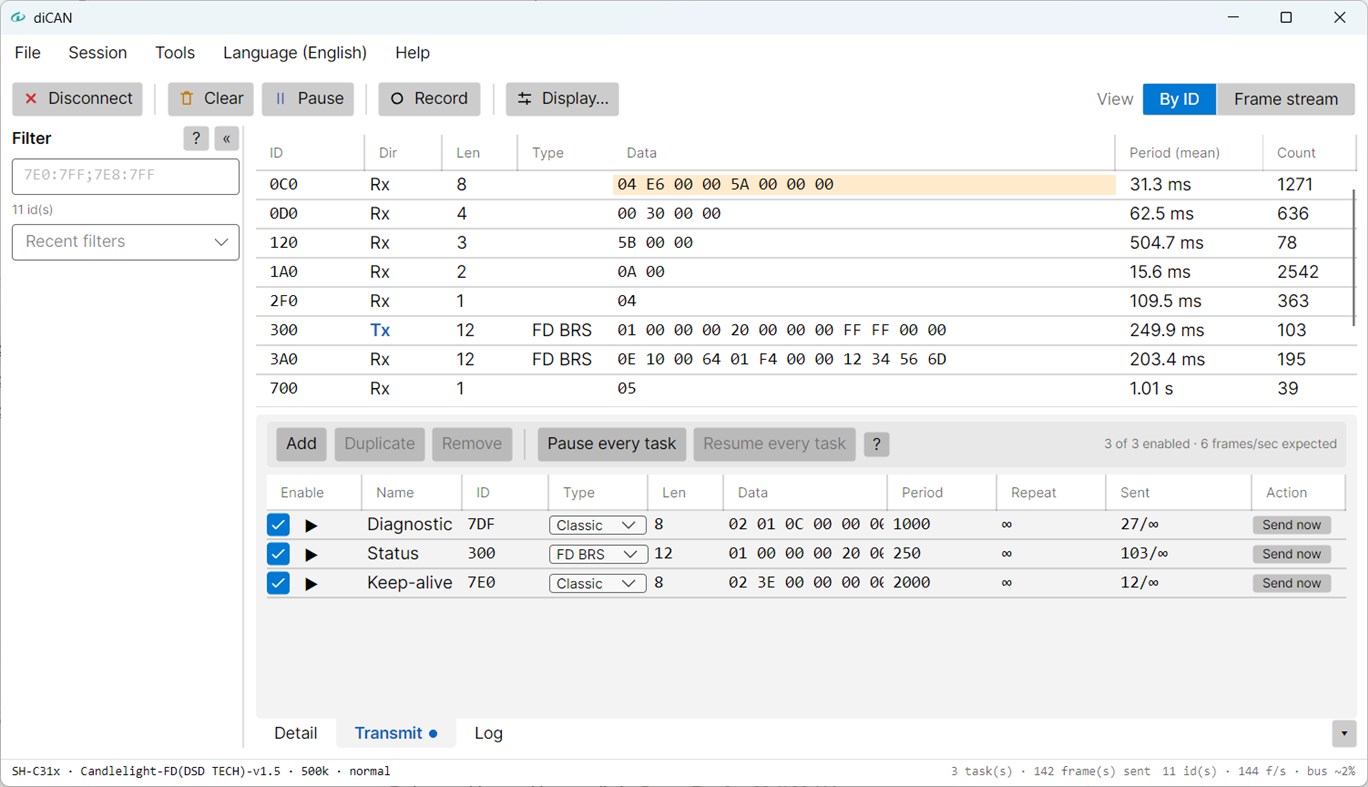
Task: Open the Language (English) menu
Action: (295, 53)
